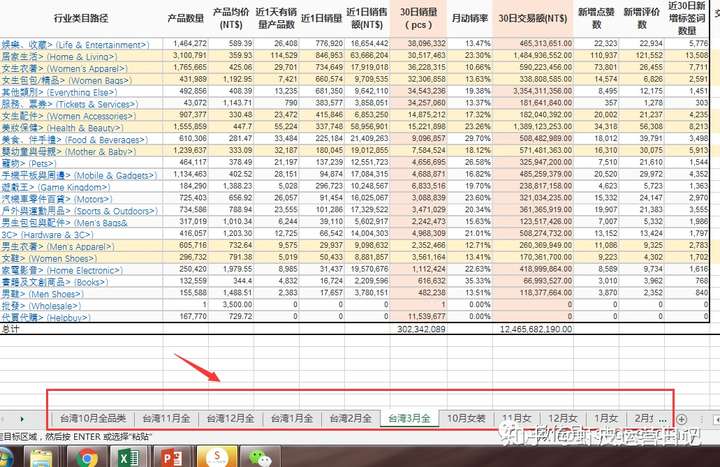
Task: Select cell 3,100,791 in Home & Living row
Action: 186,56
